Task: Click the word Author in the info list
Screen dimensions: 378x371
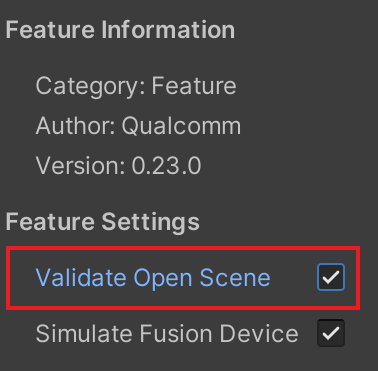Action: (x=75, y=126)
